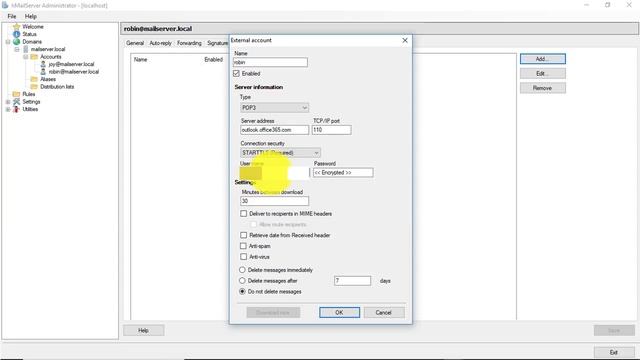Open the Help menu
The height and width of the screenshot is (360, 640).
pyautogui.click(x=31, y=16)
